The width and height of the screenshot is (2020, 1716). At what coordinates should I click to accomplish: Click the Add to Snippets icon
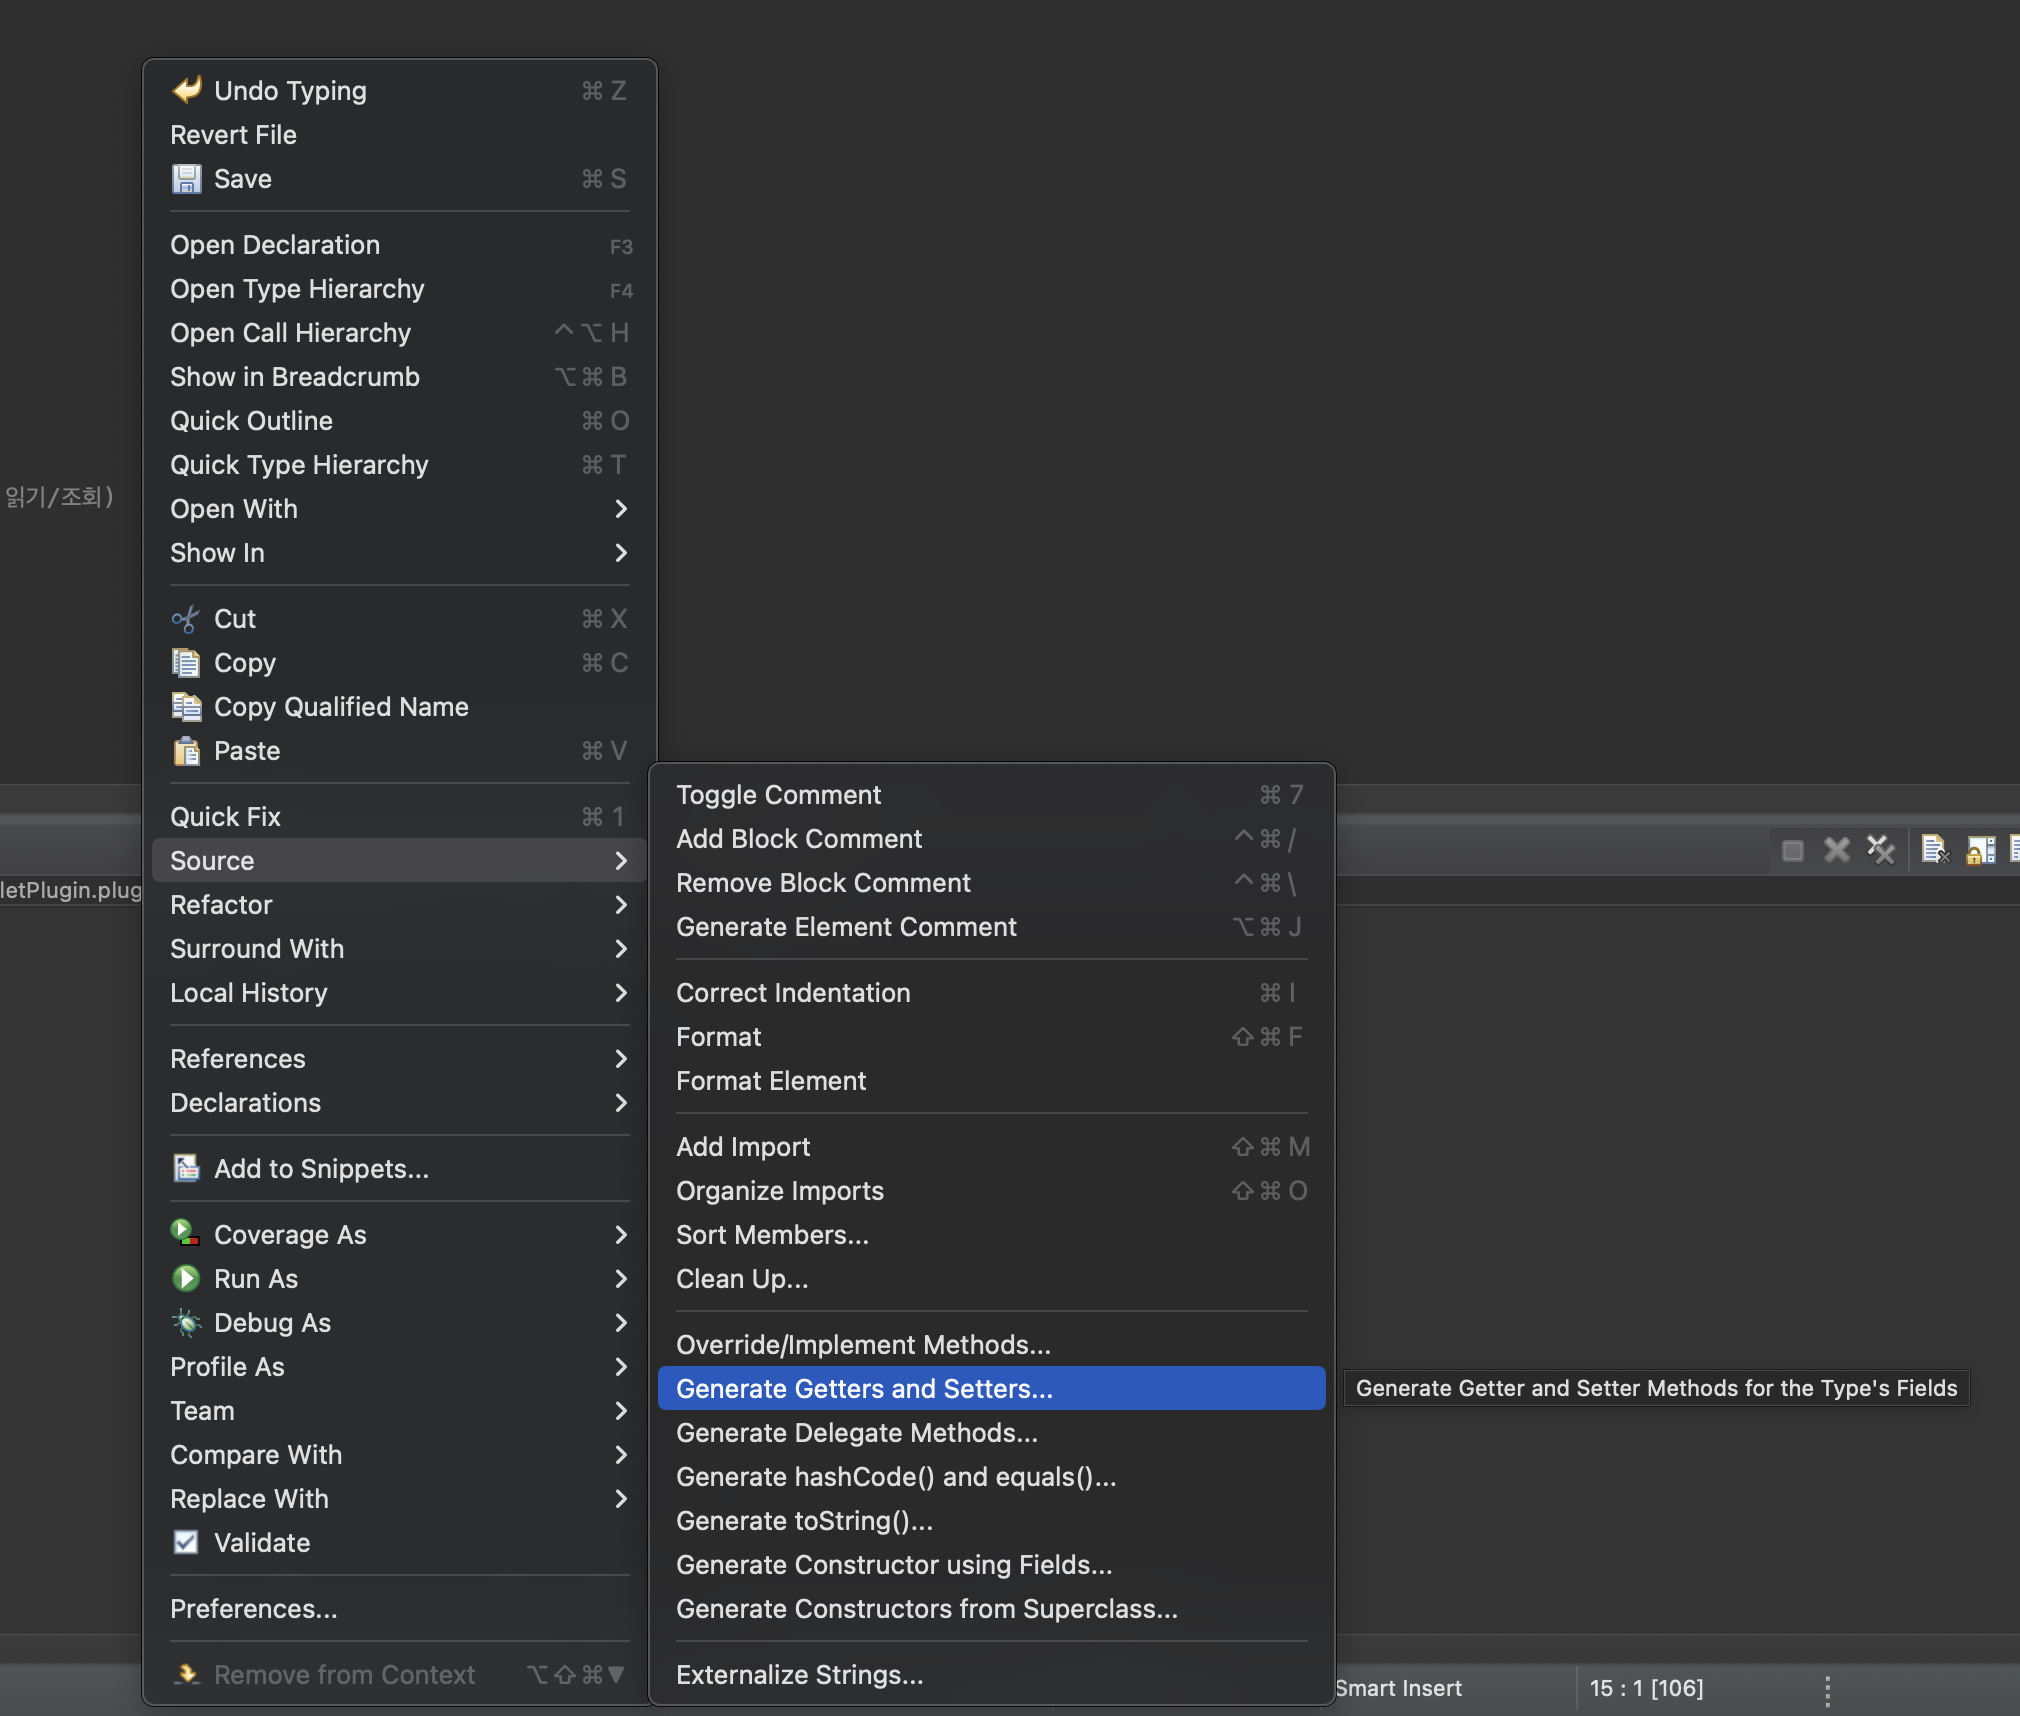pyautogui.click(x=187, y=1168)
